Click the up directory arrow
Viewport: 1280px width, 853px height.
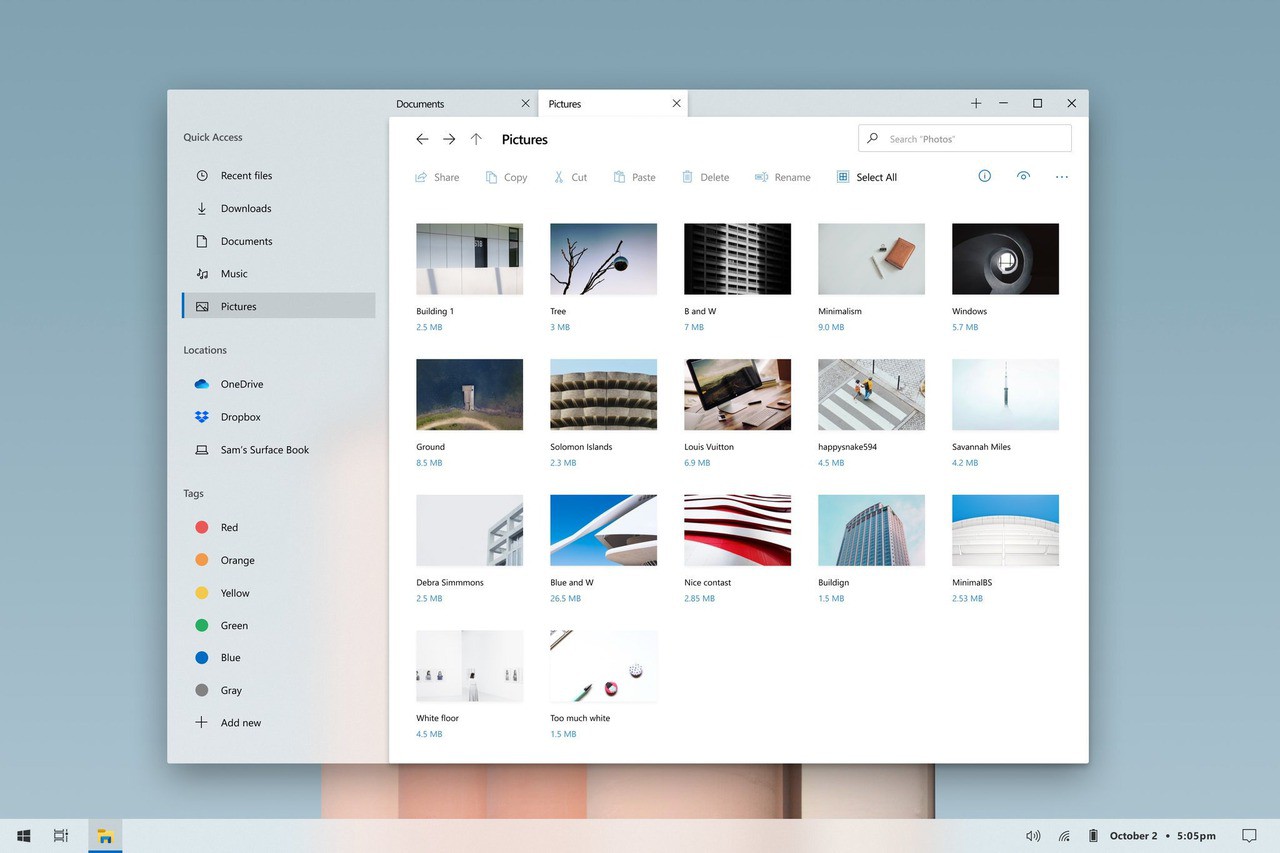(476, 140)
